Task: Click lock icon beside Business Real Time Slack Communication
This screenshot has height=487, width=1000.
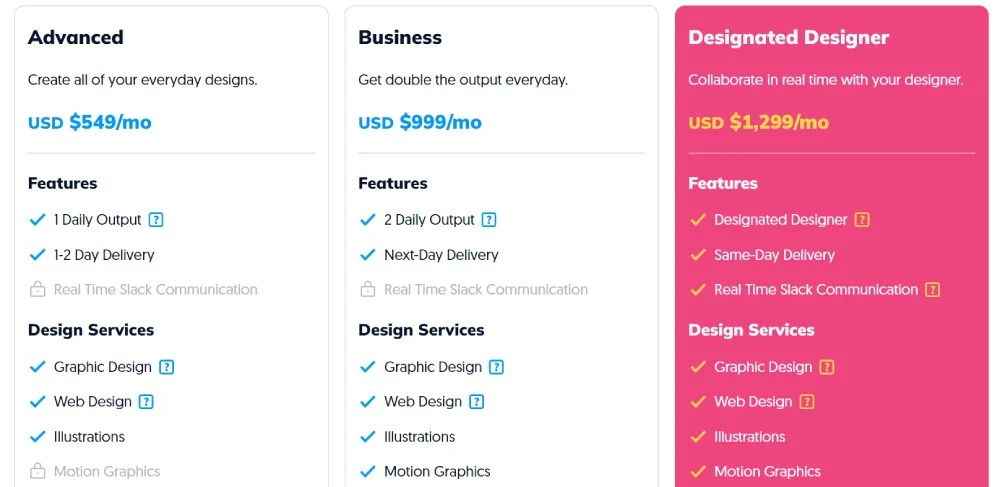Action: click(368, 290)
